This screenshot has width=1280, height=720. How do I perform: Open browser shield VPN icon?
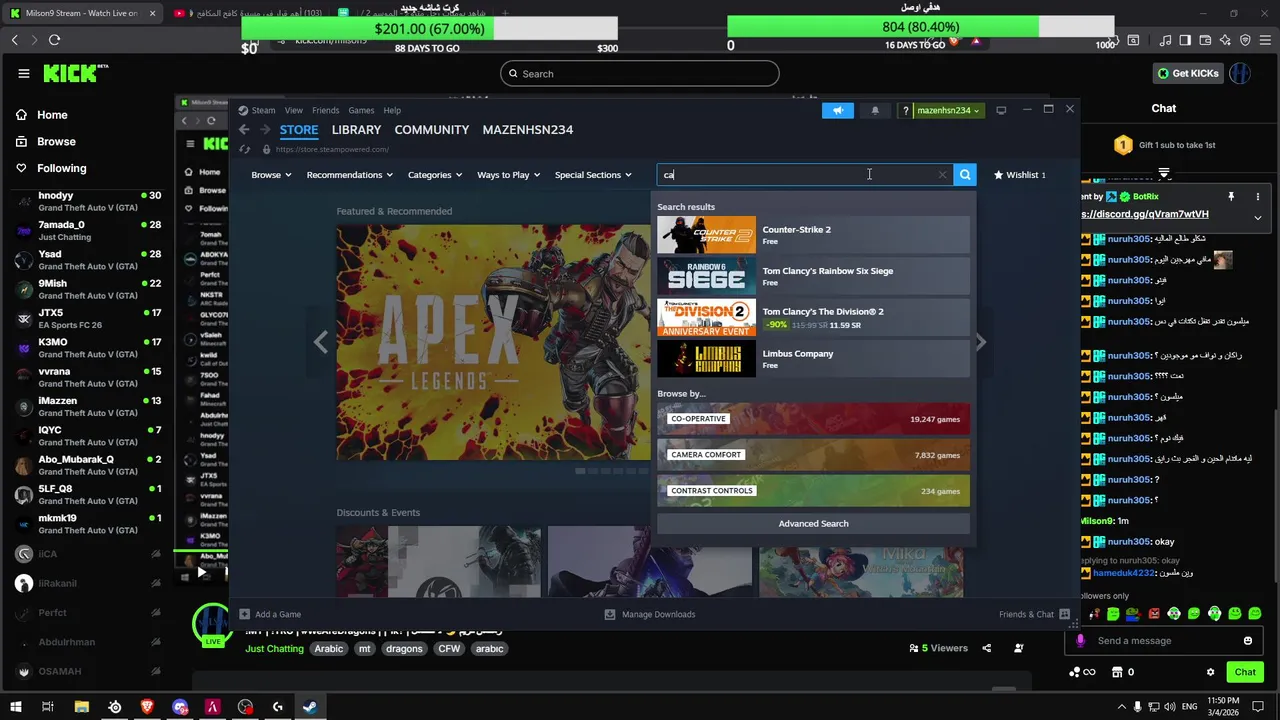click(x=1245, y=40)
